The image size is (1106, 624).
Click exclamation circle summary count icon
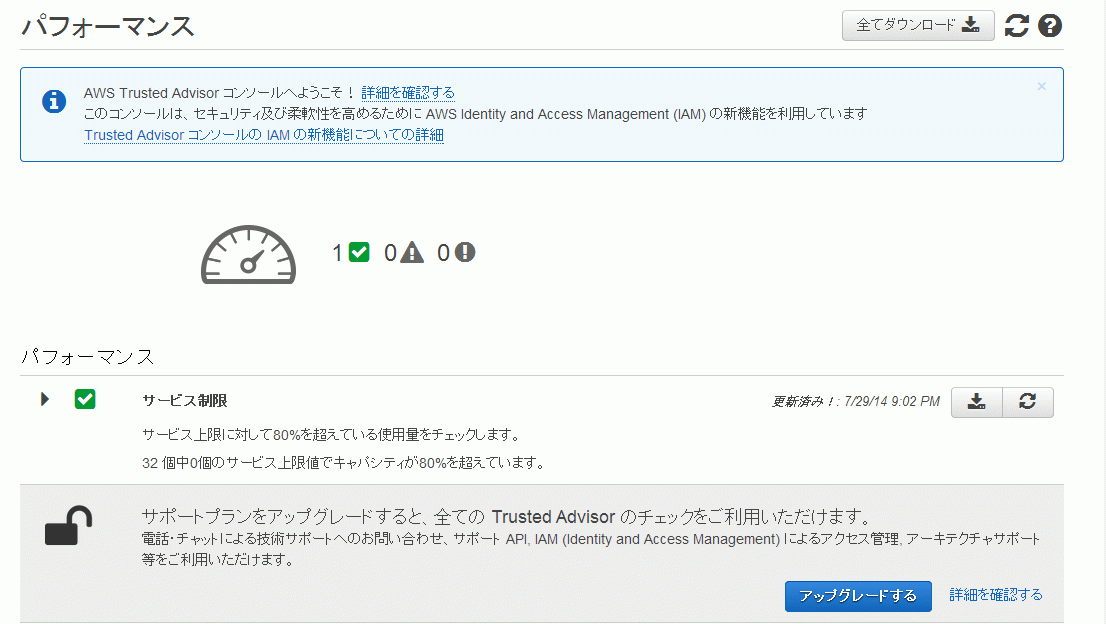click(x=465, y=252)
